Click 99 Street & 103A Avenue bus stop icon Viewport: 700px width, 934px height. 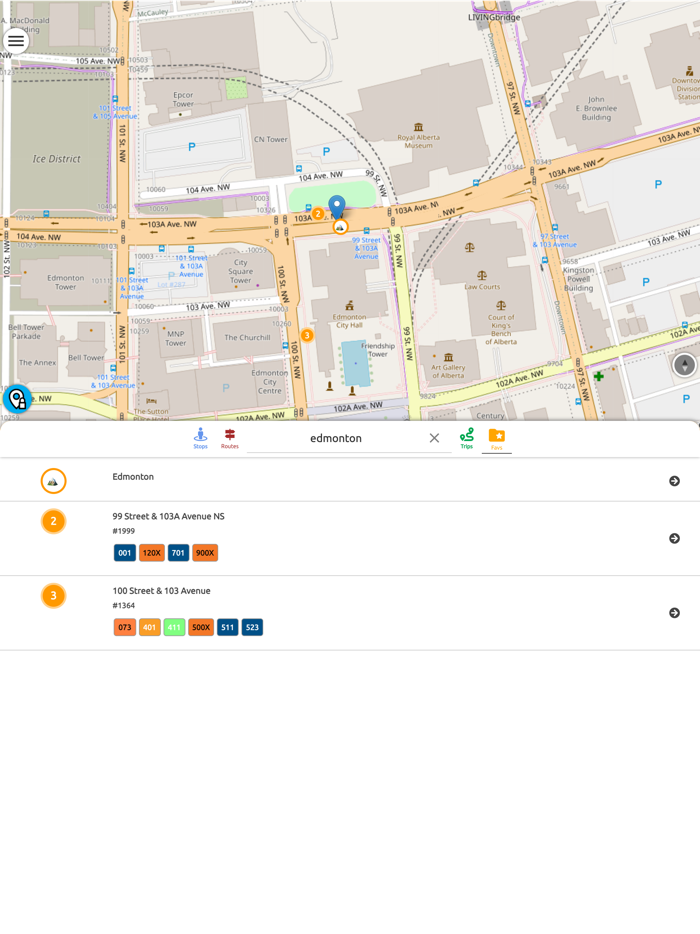366,231
